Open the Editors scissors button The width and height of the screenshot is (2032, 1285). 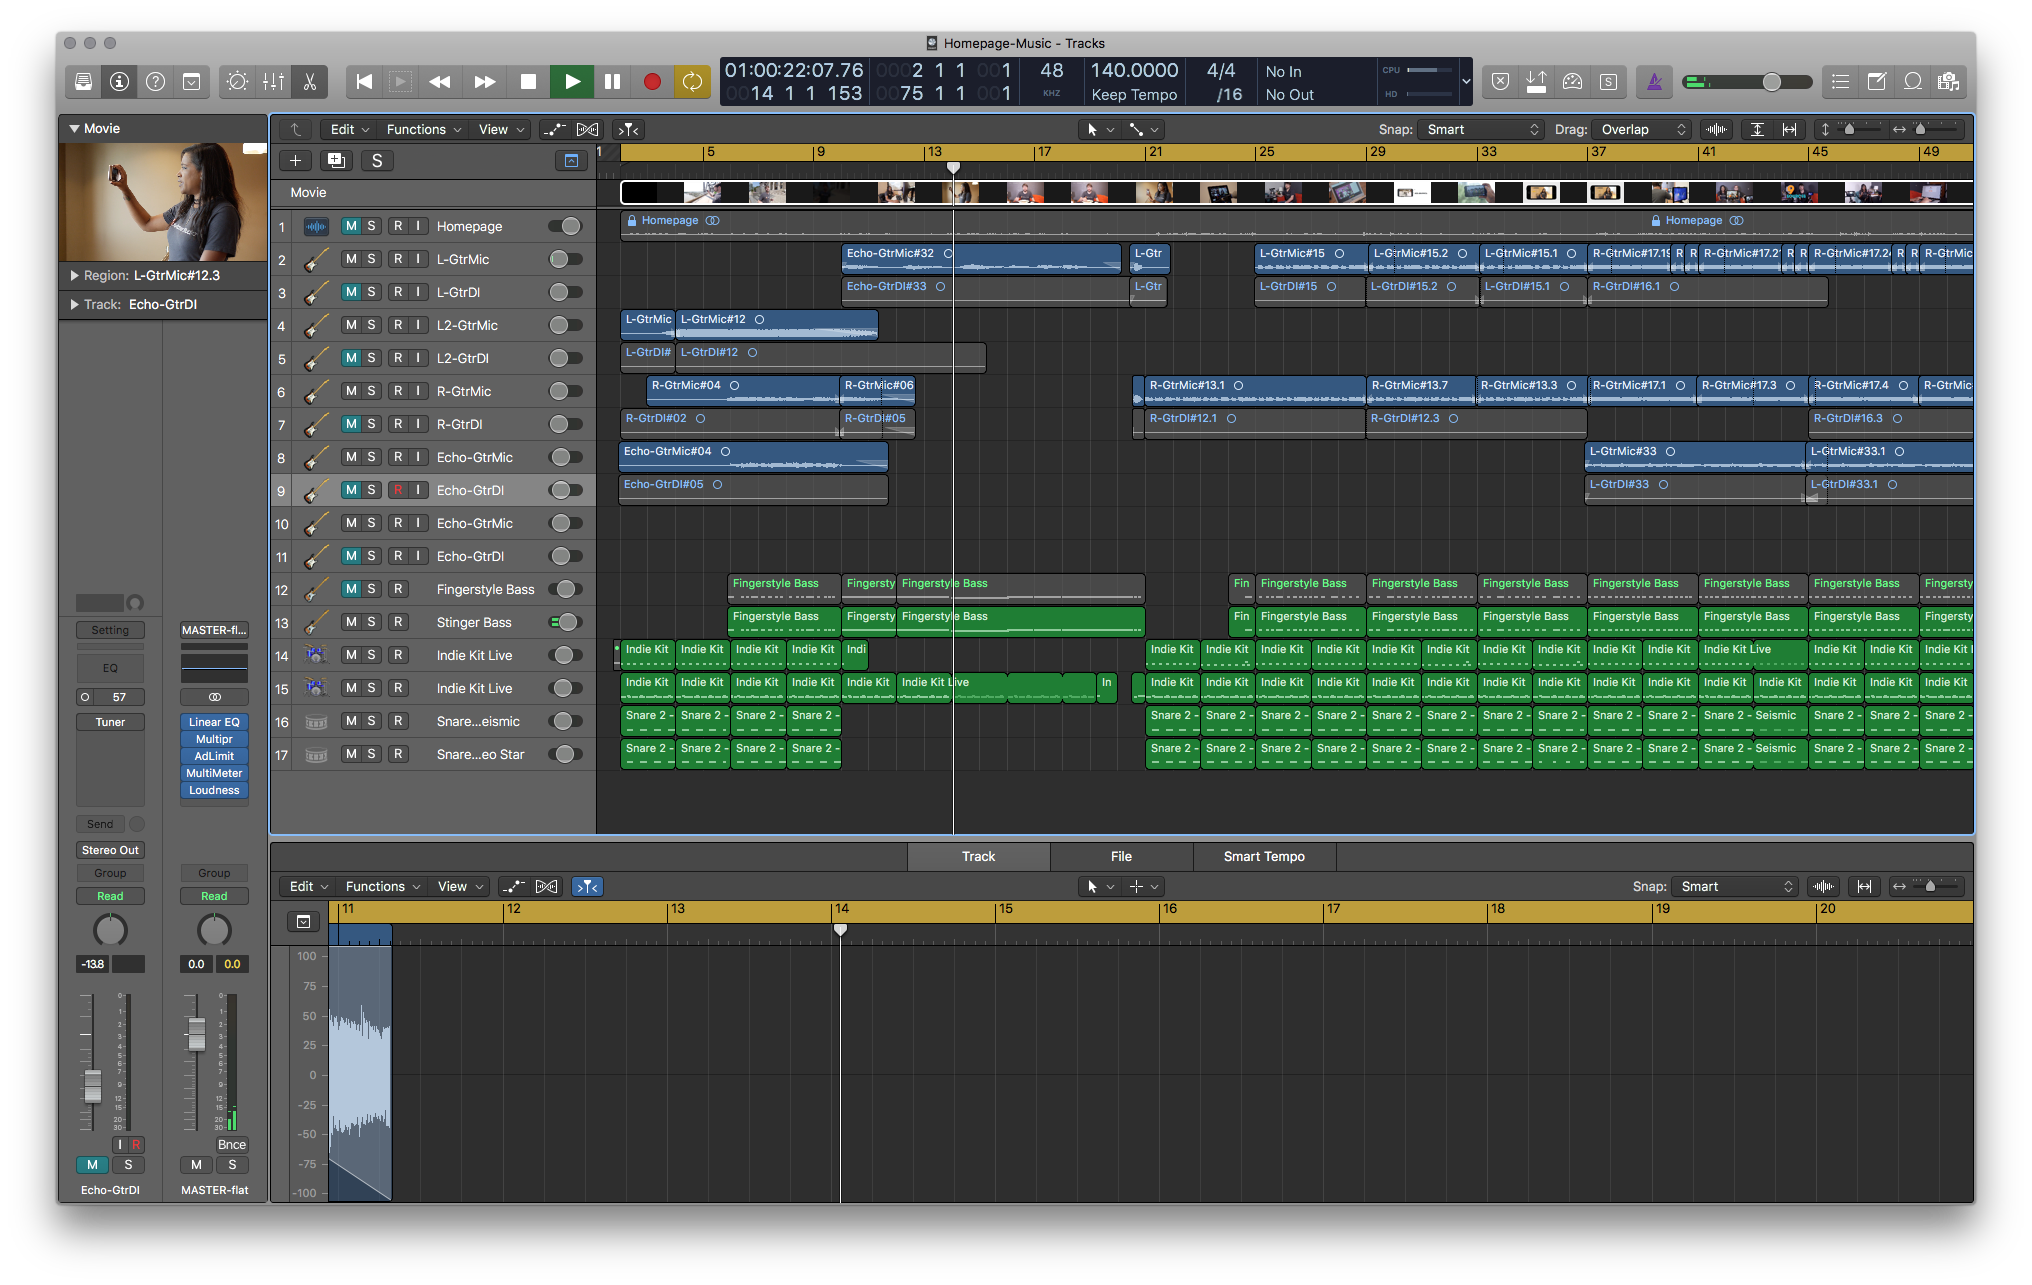pyautogui.click(x=310, y=82)
